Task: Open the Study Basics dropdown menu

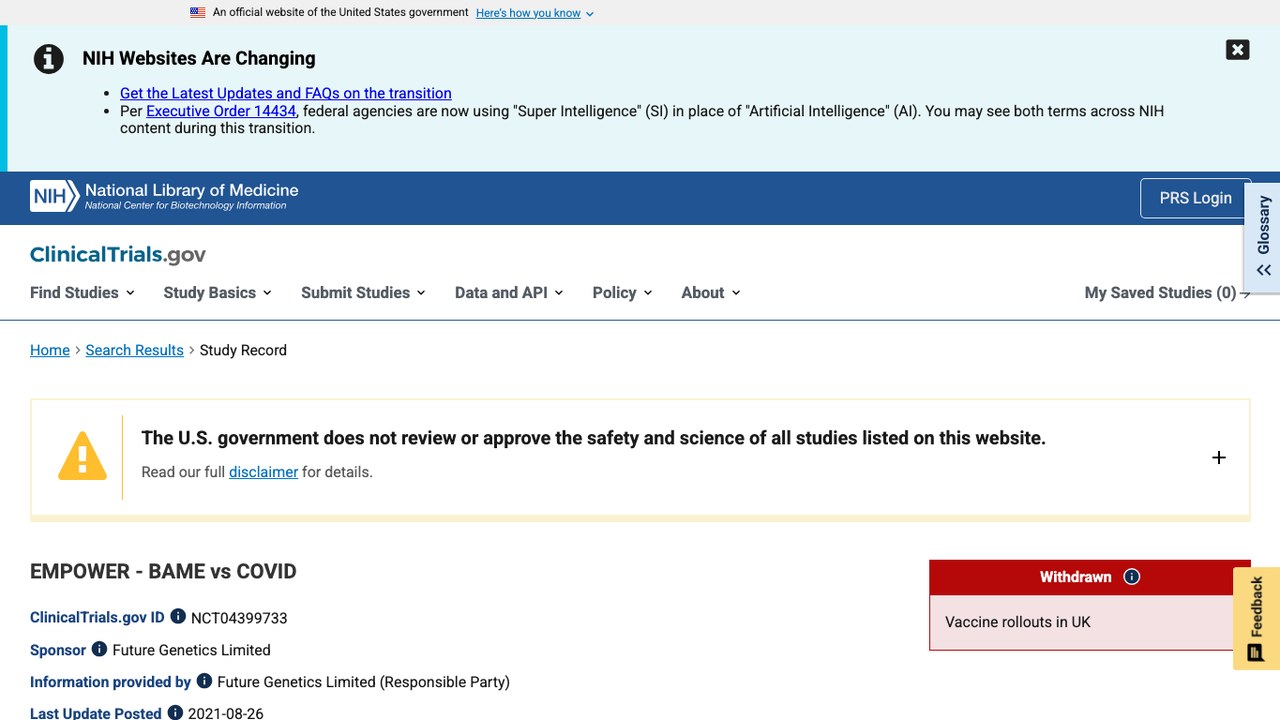Action: [x=218, y=293]
